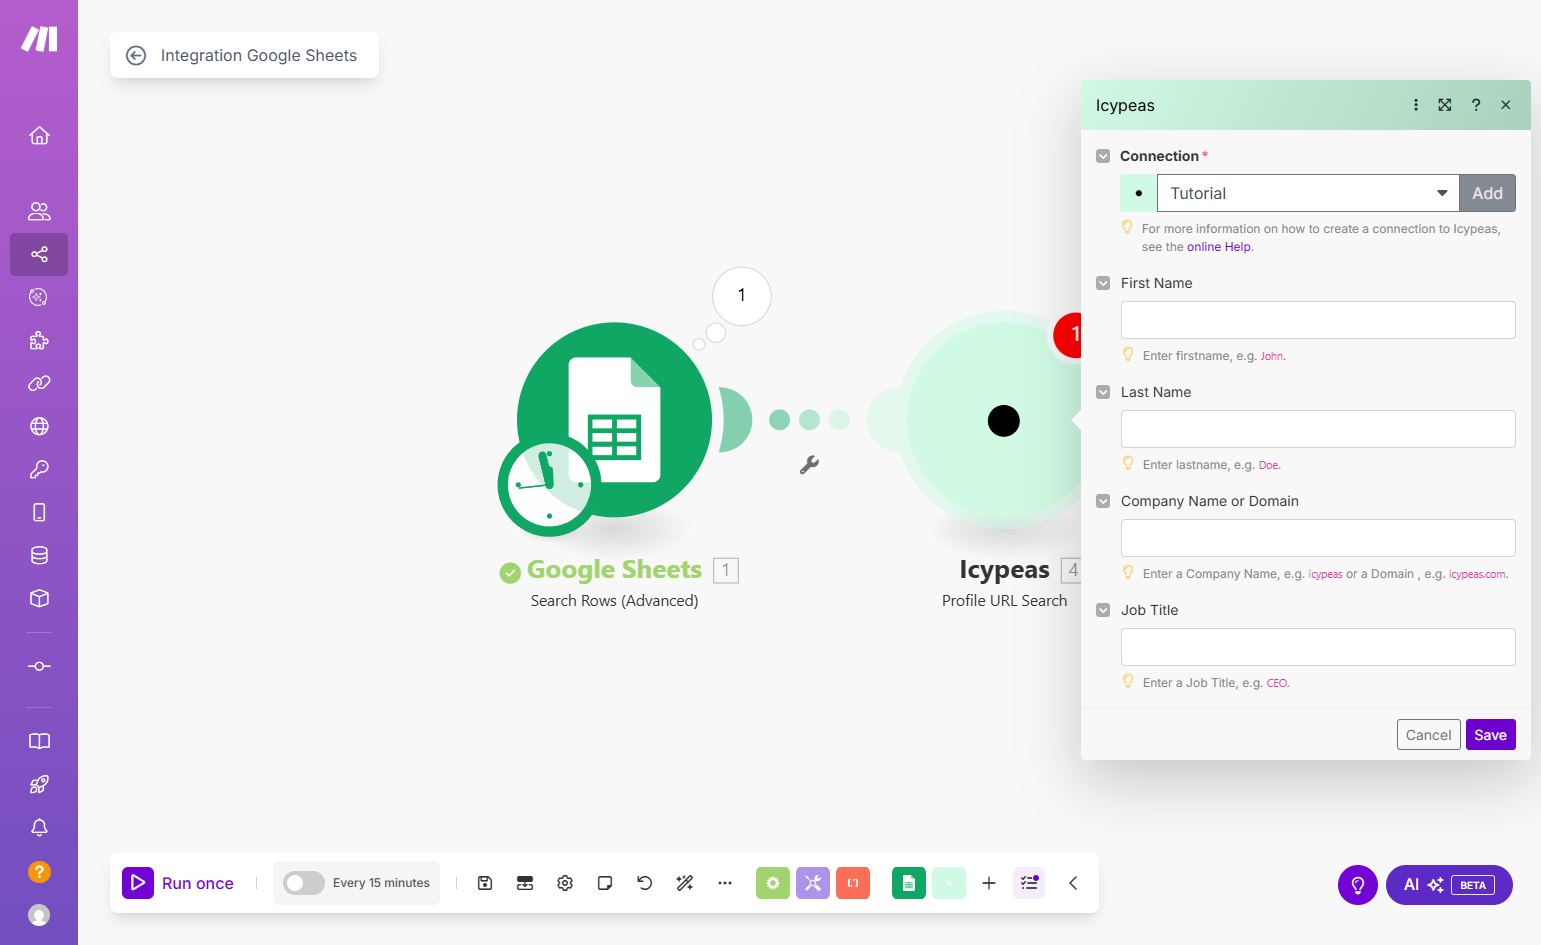Open the user profile avatar

pos(39,915)
